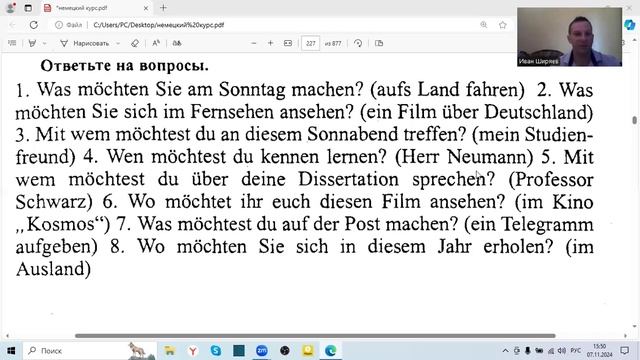The width and height of the screenshot is (640, 360).
Task: Zoom out of the PDF
Action: click(x=253, y=43)
